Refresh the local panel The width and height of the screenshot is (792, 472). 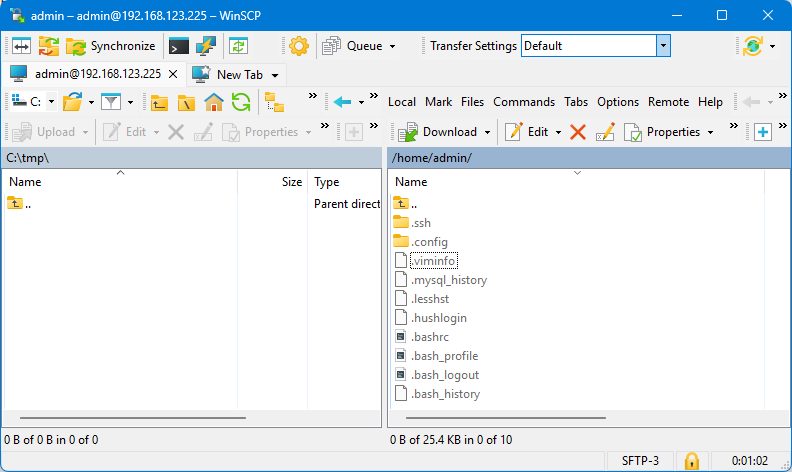[241, 102]
